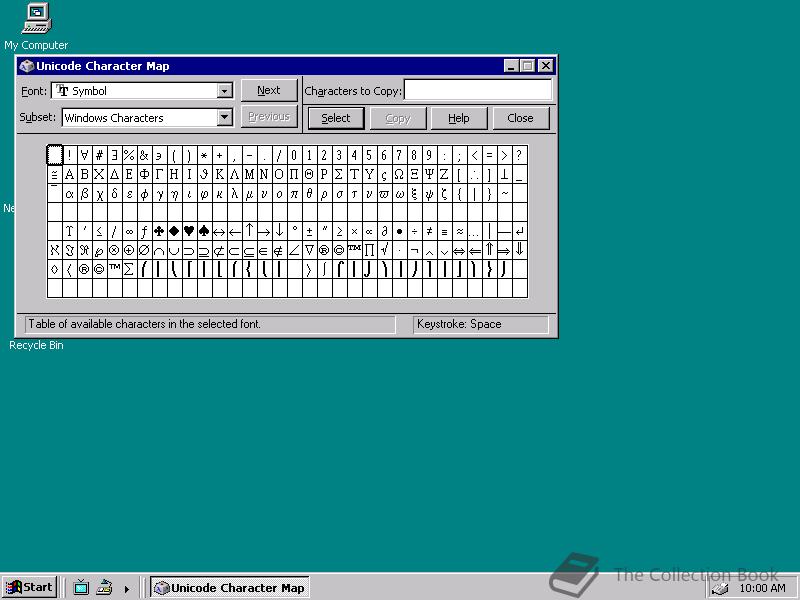This screenshot has width=800, height=600.
Task: Open Help in Character Map
Action: point(459,118)
